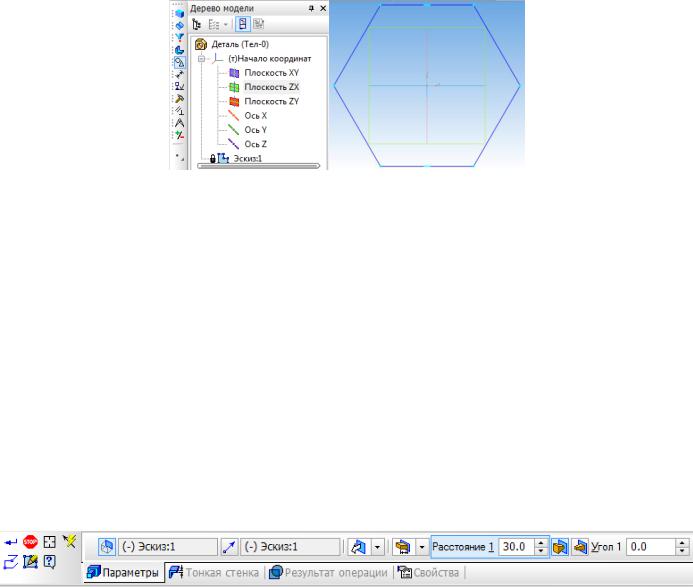Image resolution: width=693 pixels, height=587 pixels.
Task: Switch to the Параметры tab
Action: [123, 572]
